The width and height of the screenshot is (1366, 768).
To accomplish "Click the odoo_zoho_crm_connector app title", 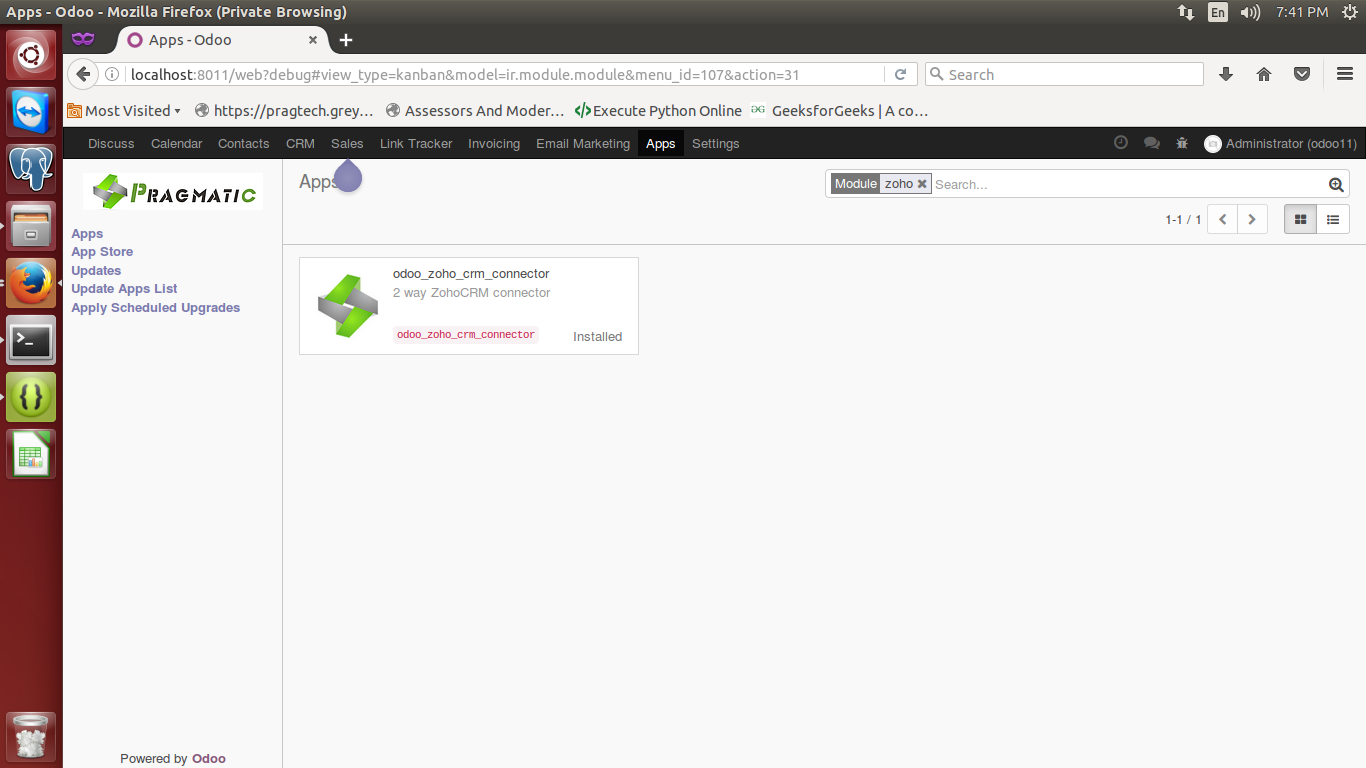I will coord(471,273).
